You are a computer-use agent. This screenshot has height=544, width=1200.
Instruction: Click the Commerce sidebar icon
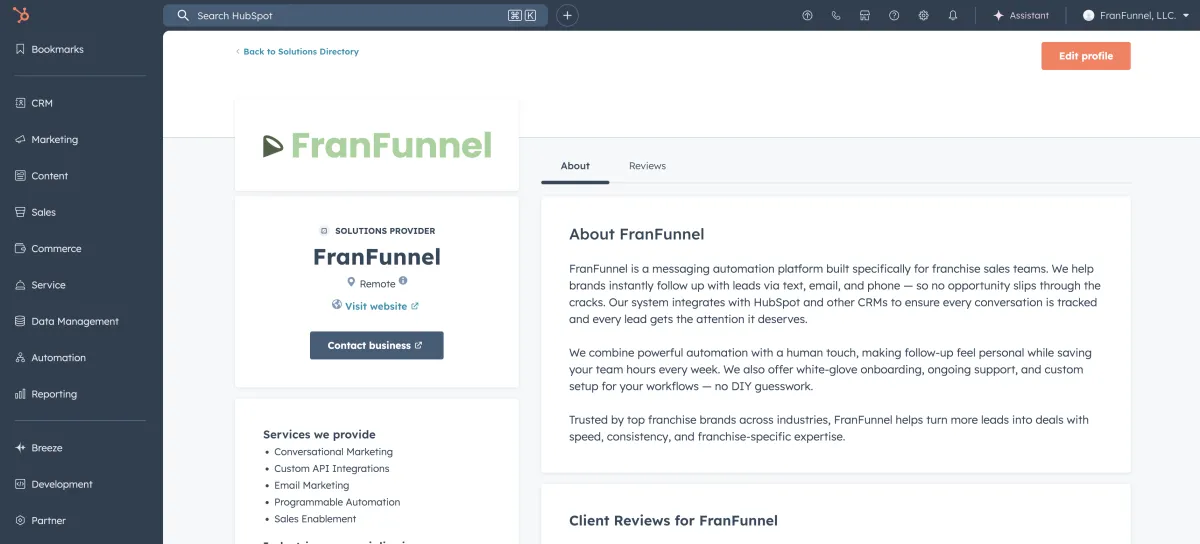pos(20,248)
